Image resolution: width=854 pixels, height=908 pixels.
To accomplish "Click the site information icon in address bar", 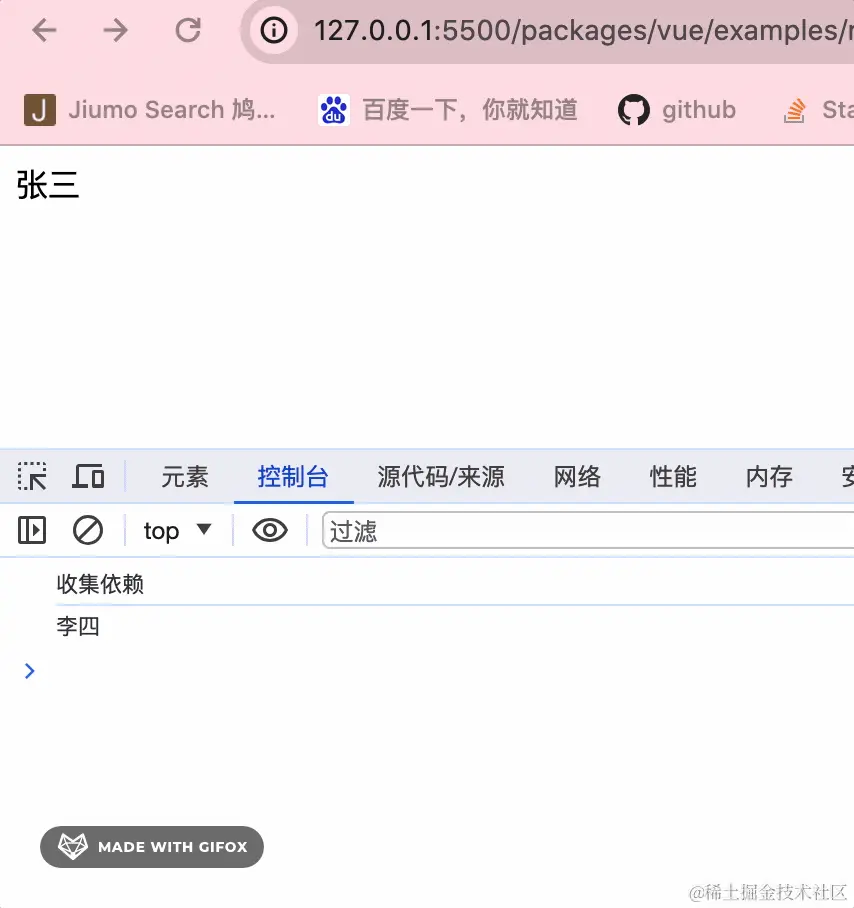I will [x=274, y=30].
